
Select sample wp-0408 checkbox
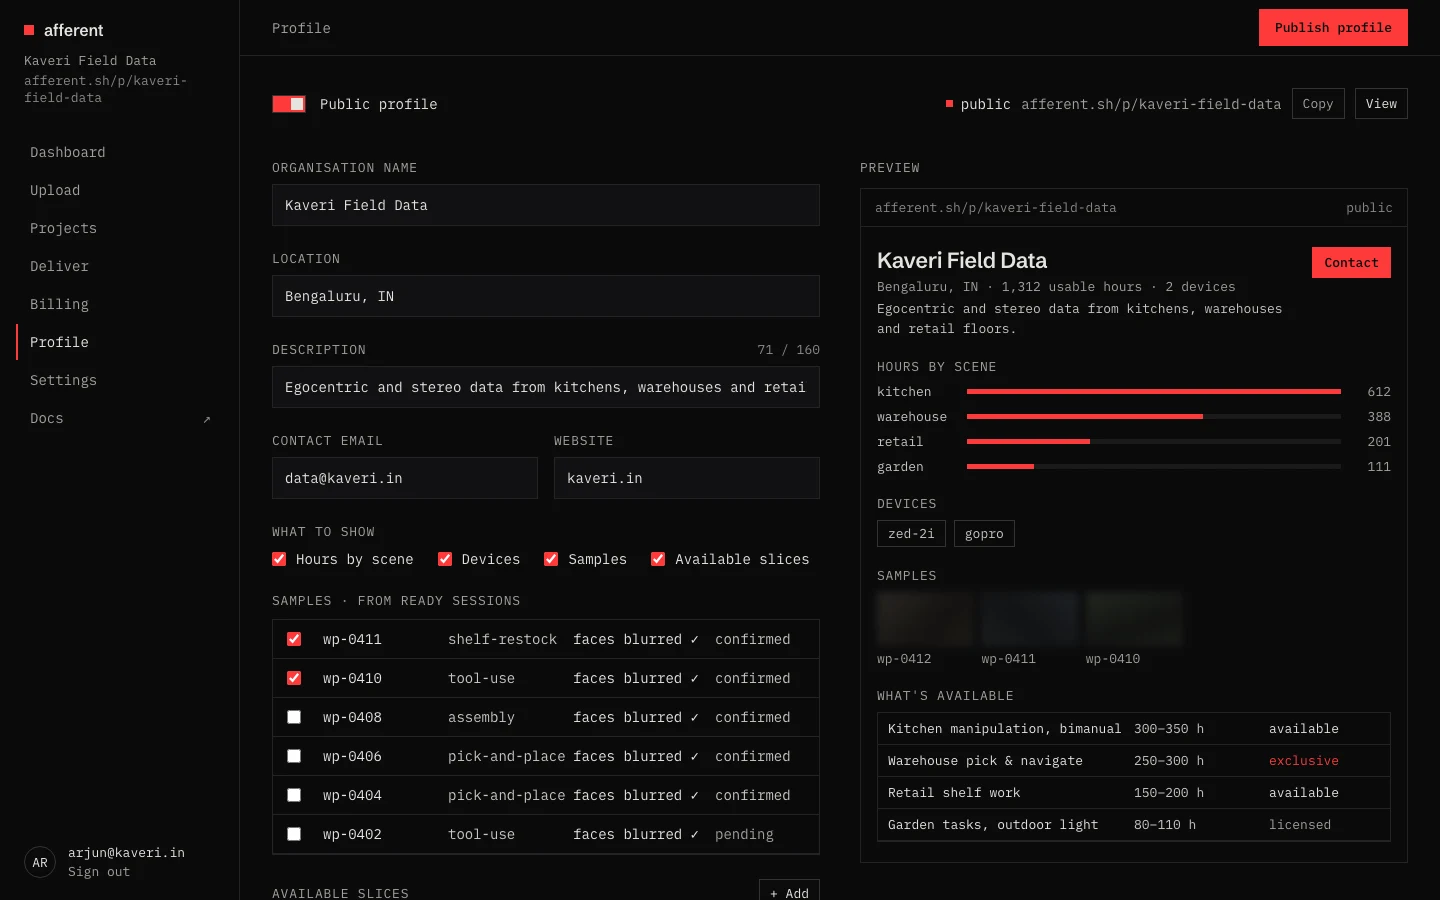tap(294, 717)
